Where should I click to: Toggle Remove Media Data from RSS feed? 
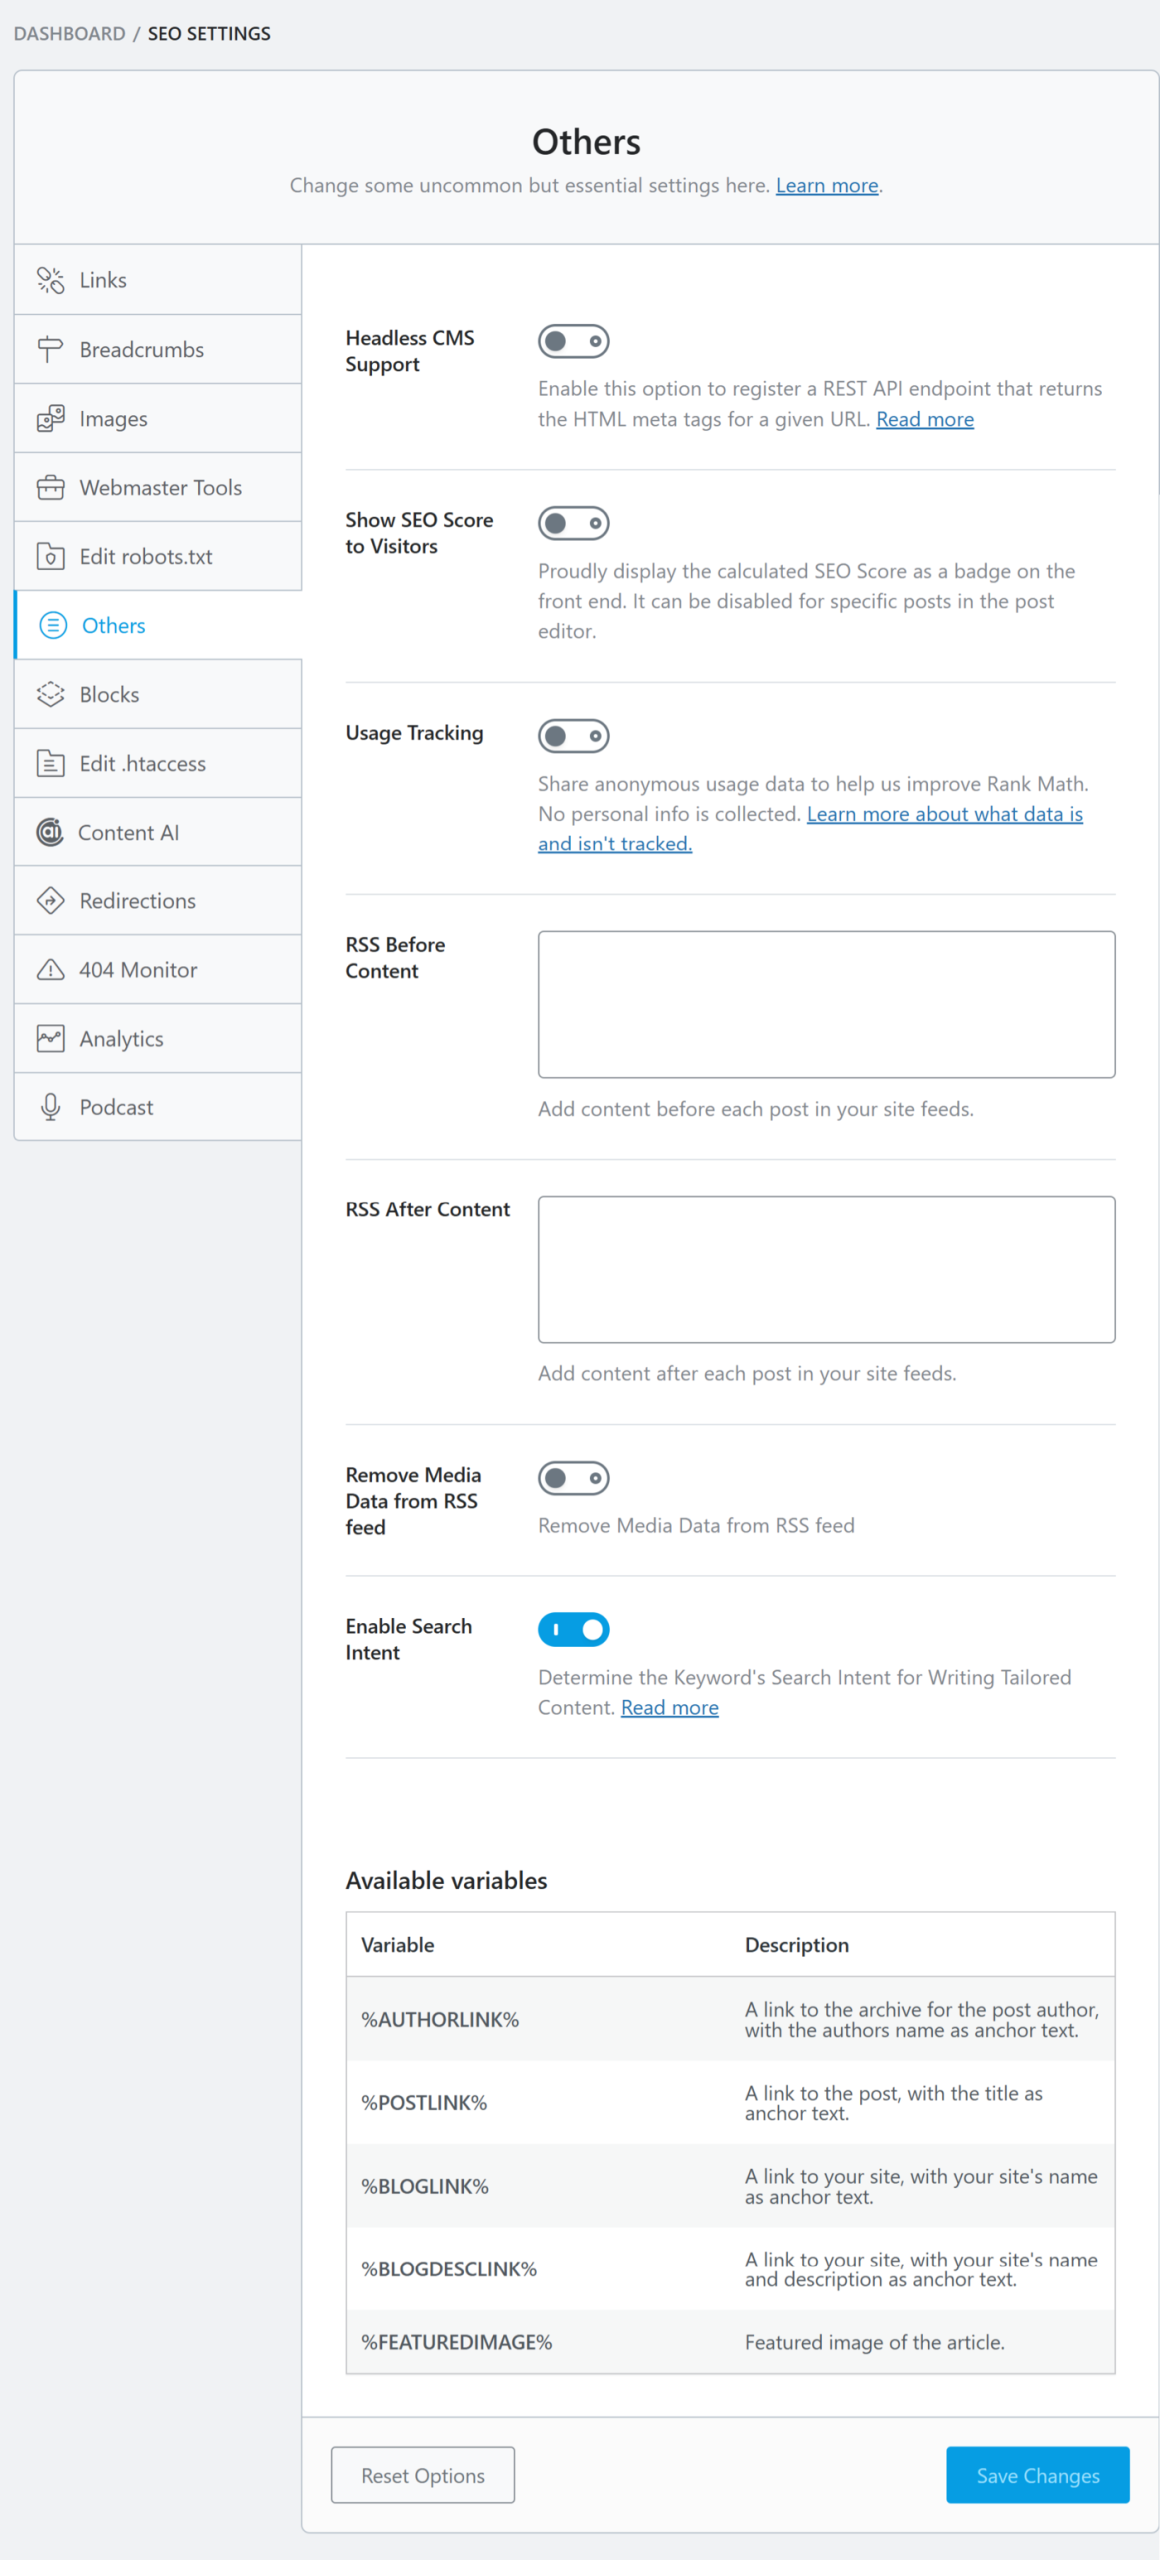click(x=574, y=1478)
